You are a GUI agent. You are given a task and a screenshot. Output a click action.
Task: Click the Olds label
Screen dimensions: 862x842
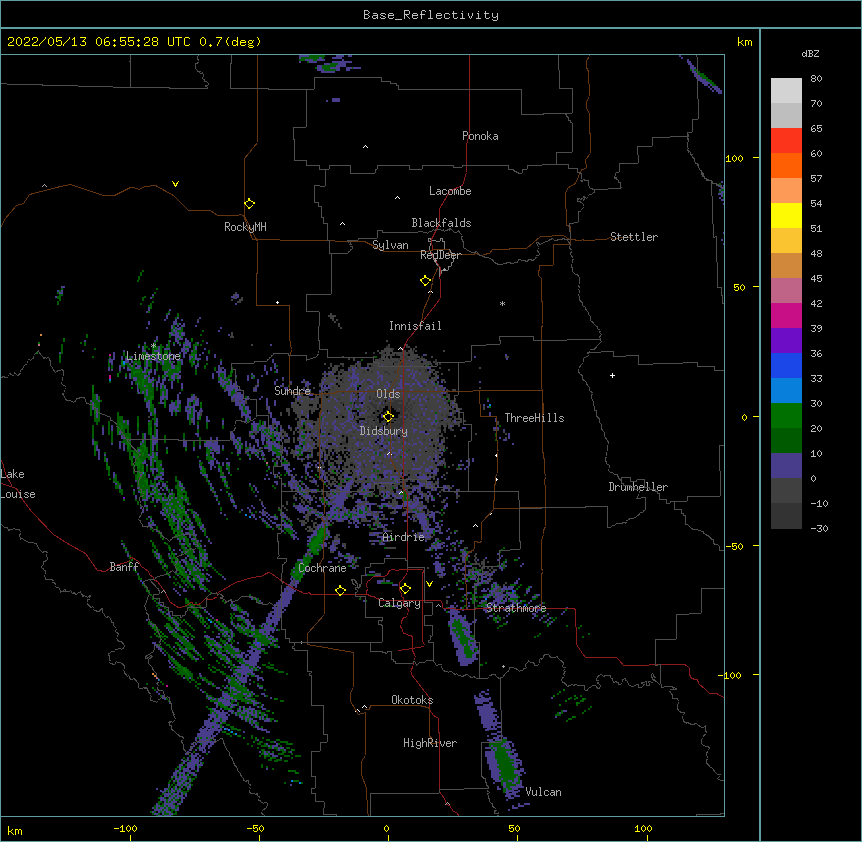388,394
